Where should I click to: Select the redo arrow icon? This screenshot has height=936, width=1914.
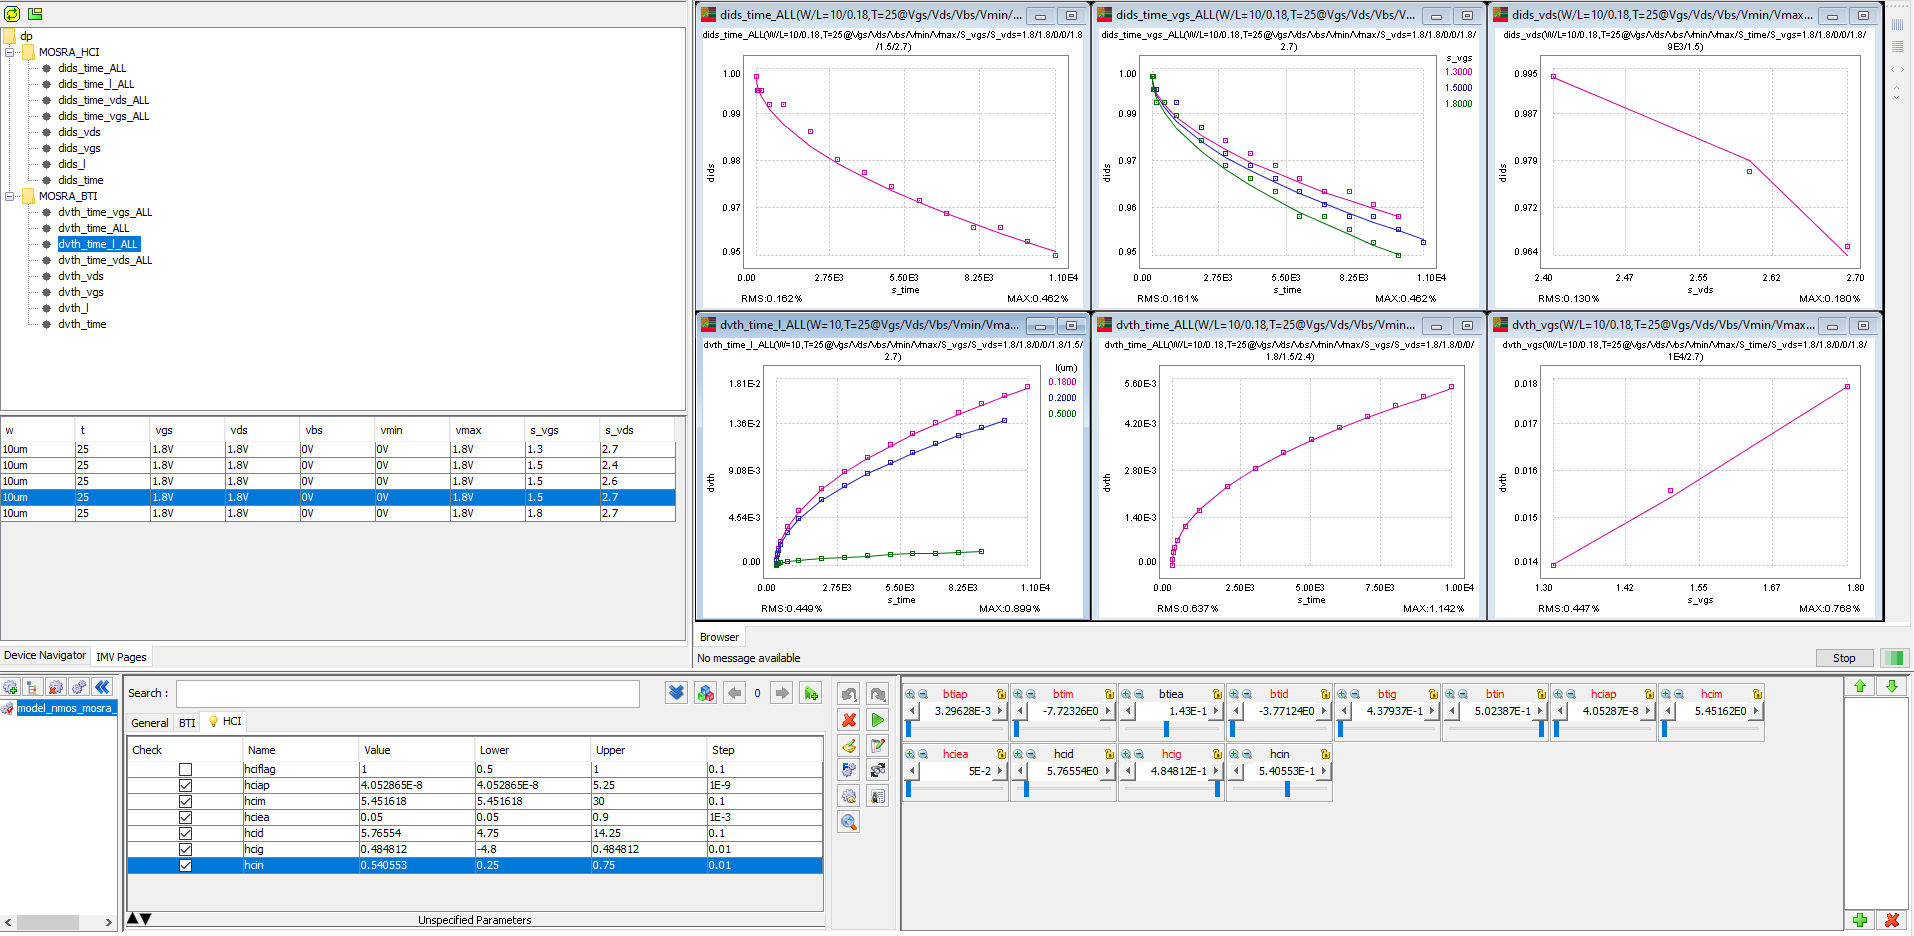[x=878, y=693]
